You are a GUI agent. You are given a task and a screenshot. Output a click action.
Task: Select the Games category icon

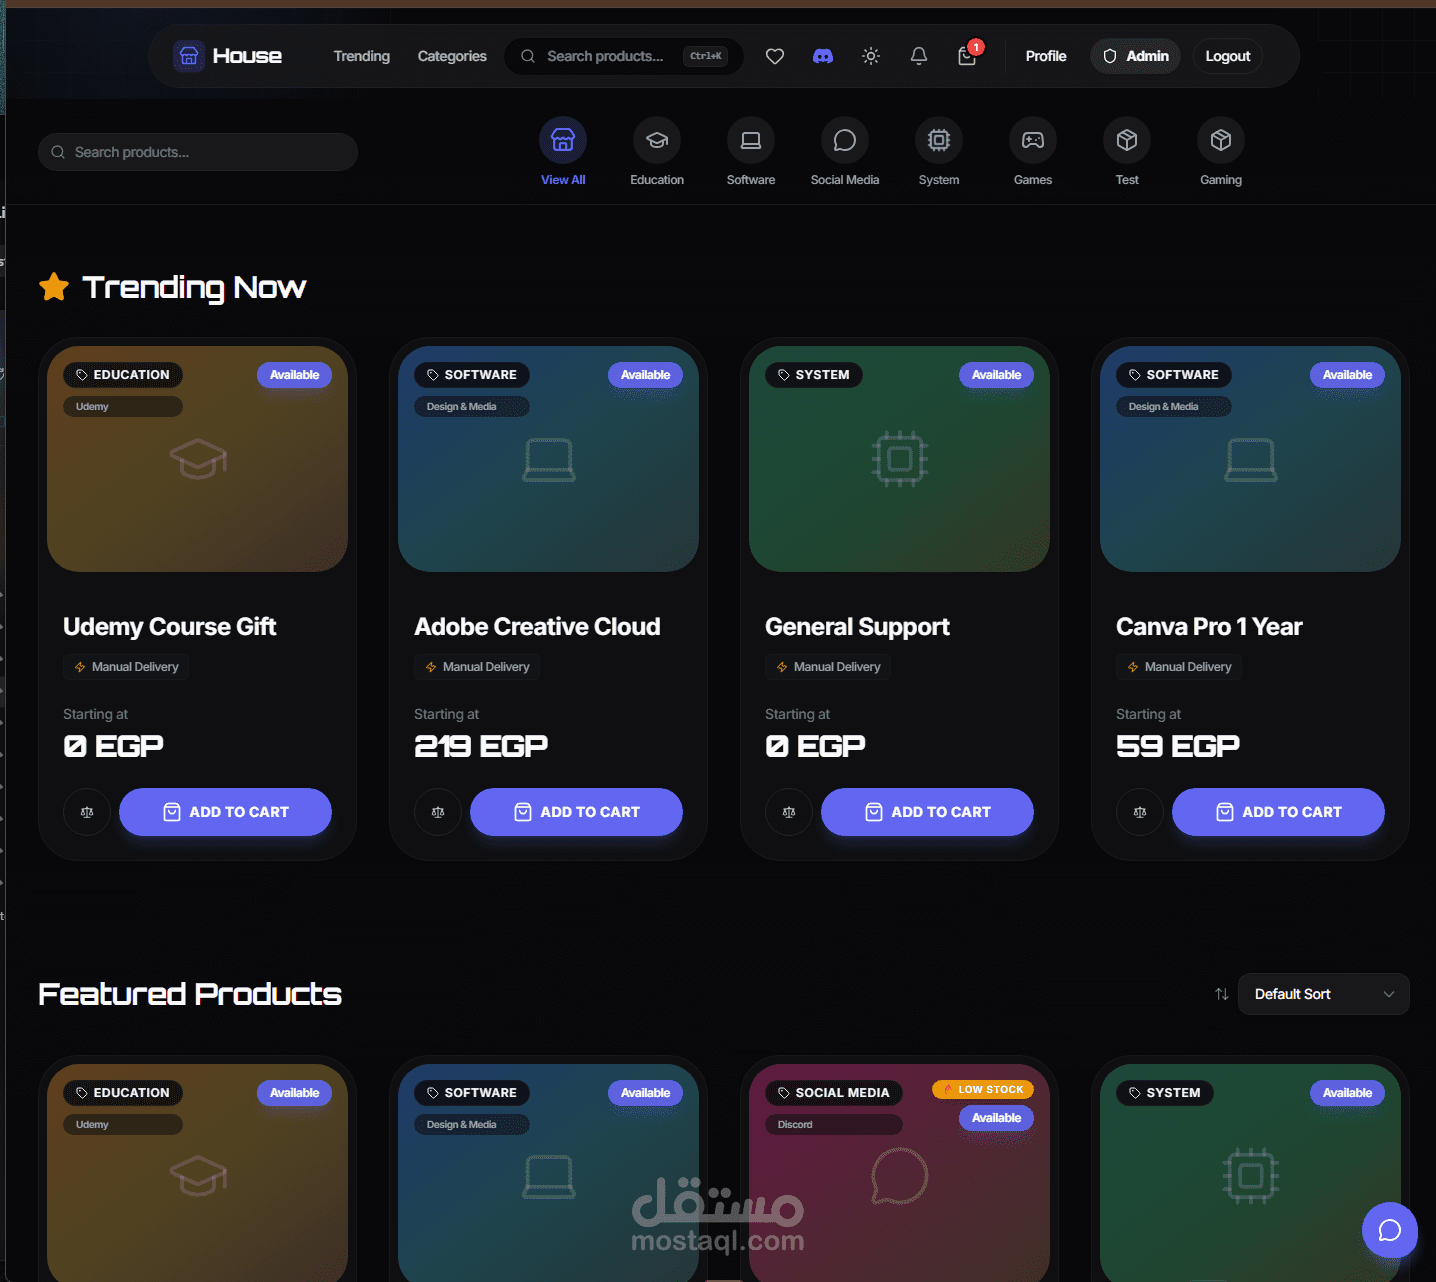tap(1033, 140)
